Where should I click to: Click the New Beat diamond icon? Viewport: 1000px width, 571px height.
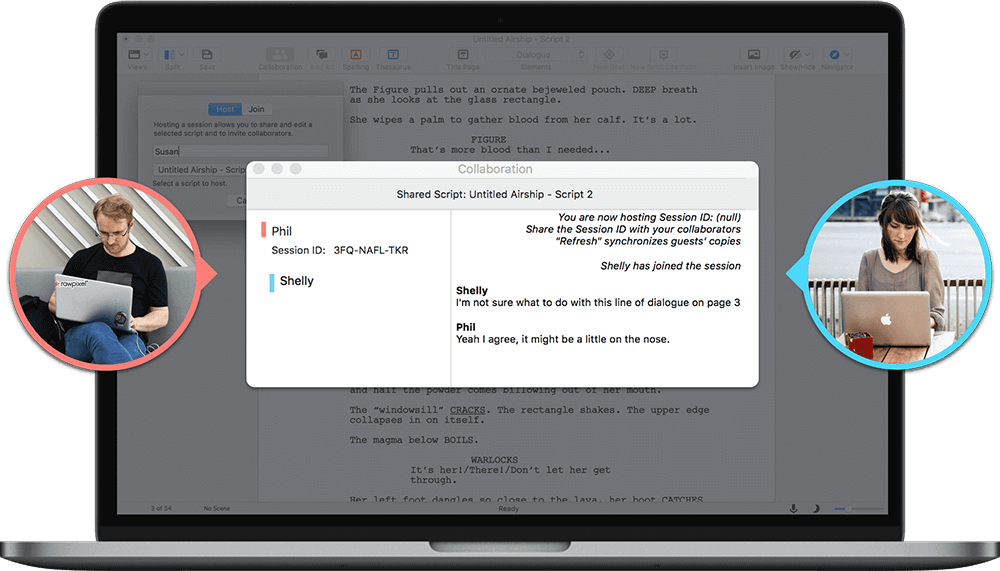click(x=609, y=55)
